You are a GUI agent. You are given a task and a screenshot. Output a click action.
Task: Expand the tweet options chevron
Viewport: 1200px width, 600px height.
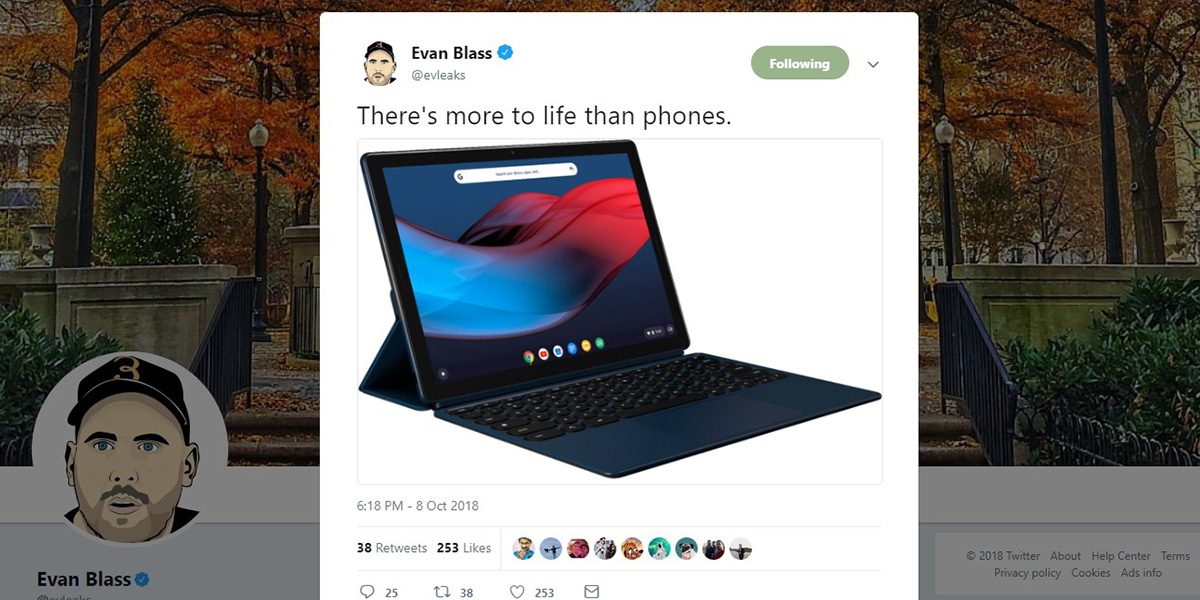[873, 64]
